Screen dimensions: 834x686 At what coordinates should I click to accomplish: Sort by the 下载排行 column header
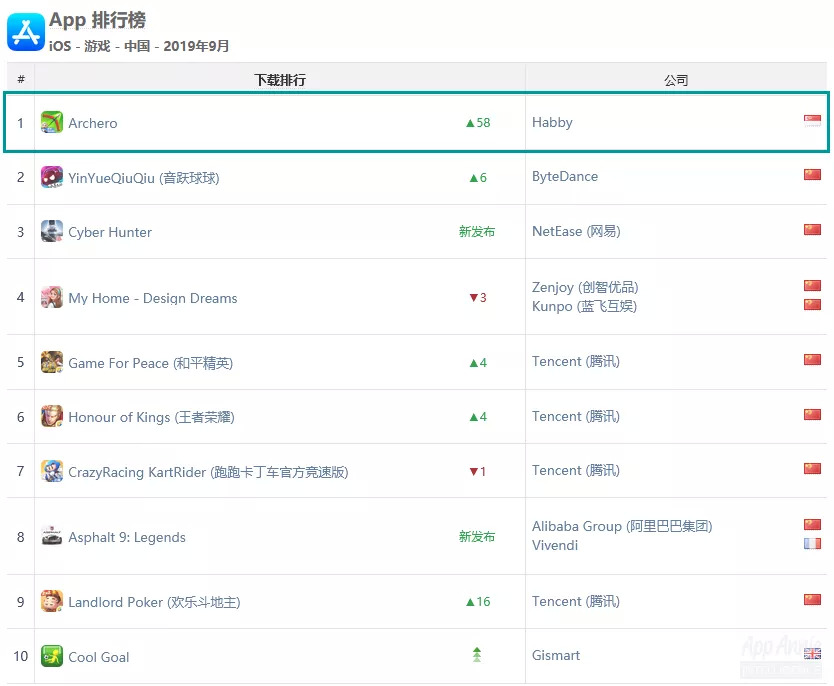[280, 80]
